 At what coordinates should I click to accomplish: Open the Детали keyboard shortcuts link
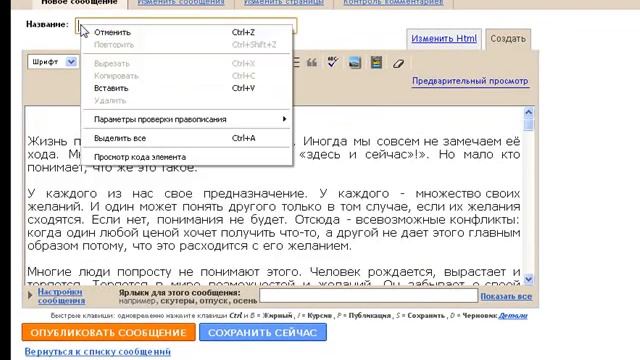click(x=513, y=316)
